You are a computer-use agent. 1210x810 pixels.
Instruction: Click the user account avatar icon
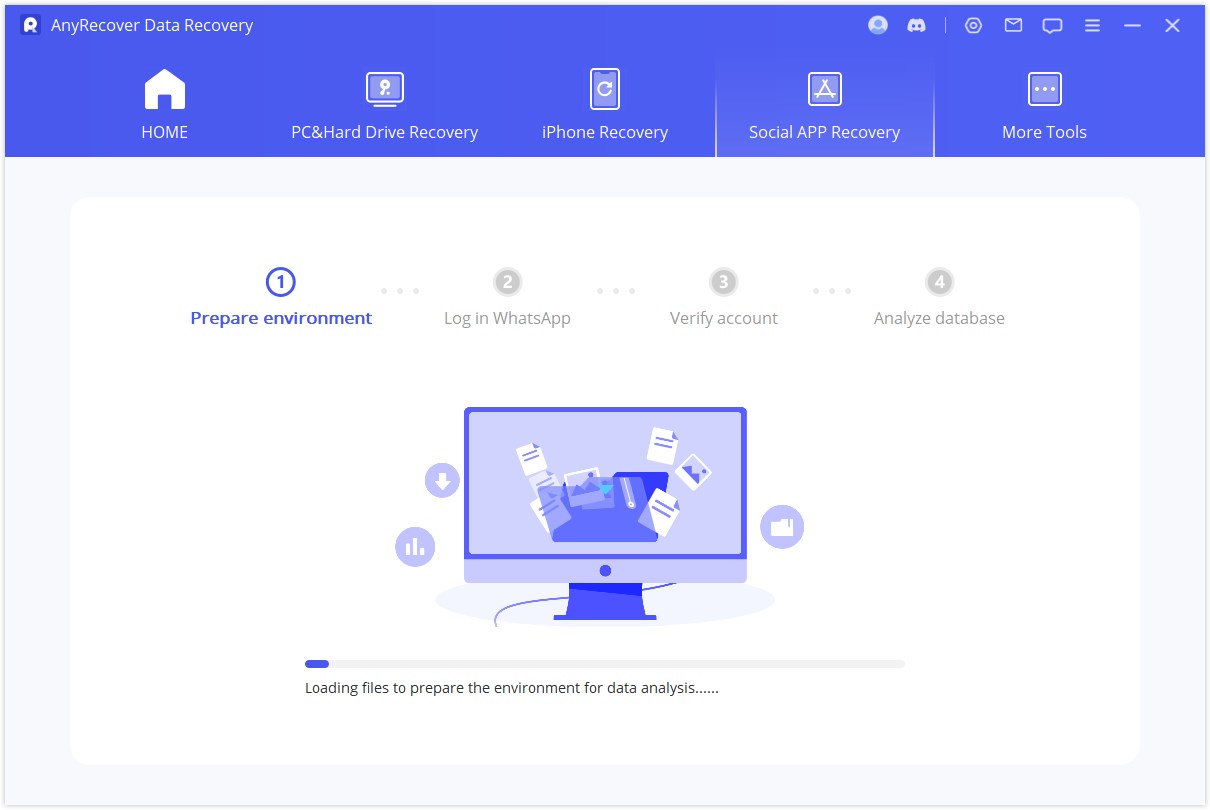877,25
